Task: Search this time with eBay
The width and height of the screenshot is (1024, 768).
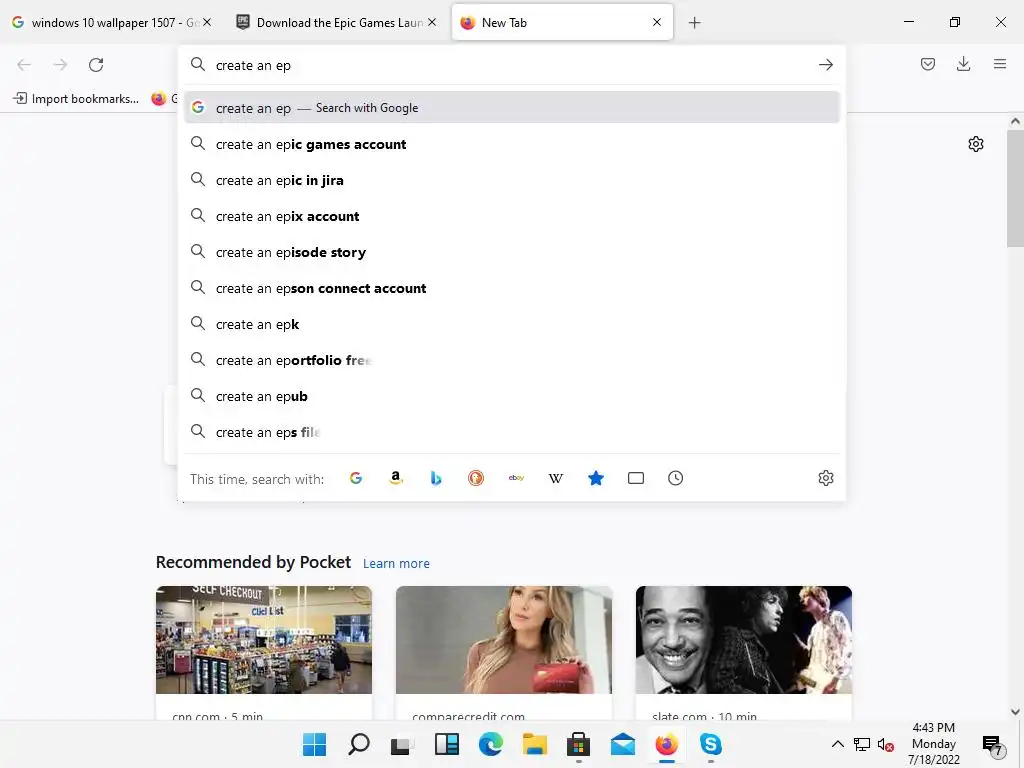Action: 516,478
